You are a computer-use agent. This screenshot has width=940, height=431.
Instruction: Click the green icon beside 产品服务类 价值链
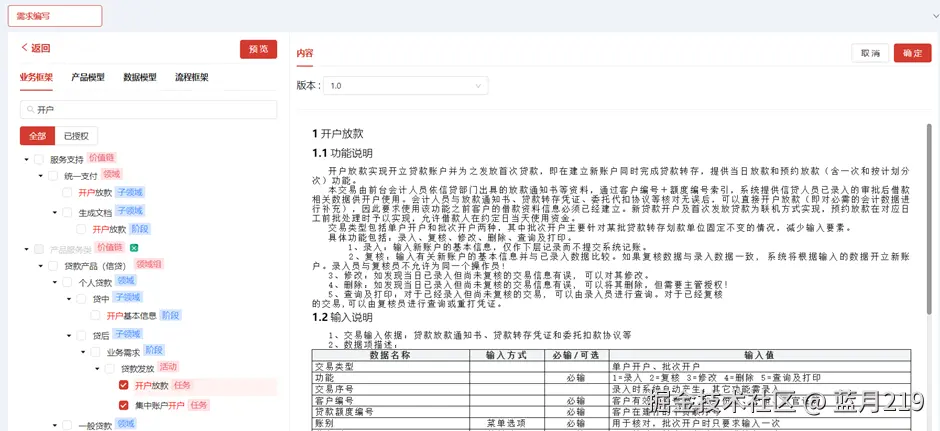pyautogui.click(x=134, y=248)
